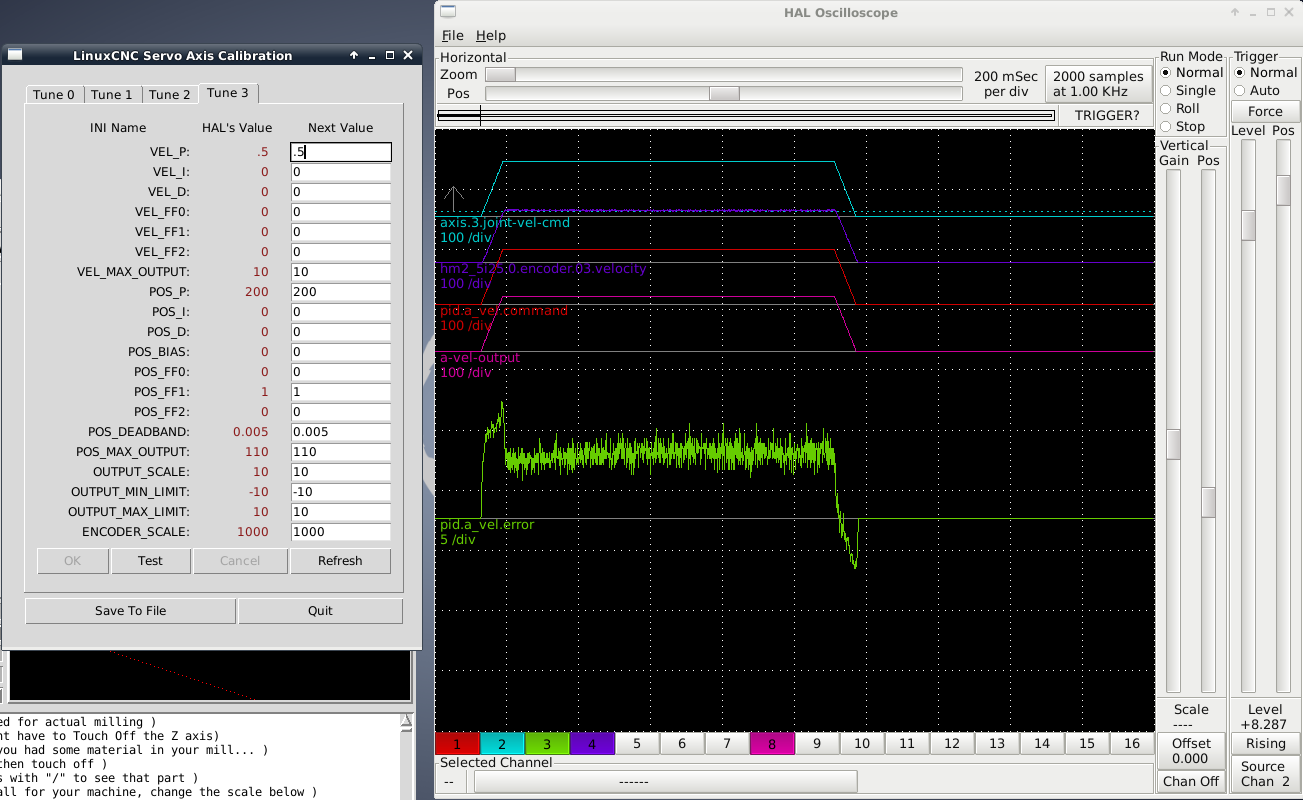Image resolution: width=1303 pixels, height=800 pixels.
Task: Select oscilloscope channel 8 (magenta)
Action: (x=772, y=744)
